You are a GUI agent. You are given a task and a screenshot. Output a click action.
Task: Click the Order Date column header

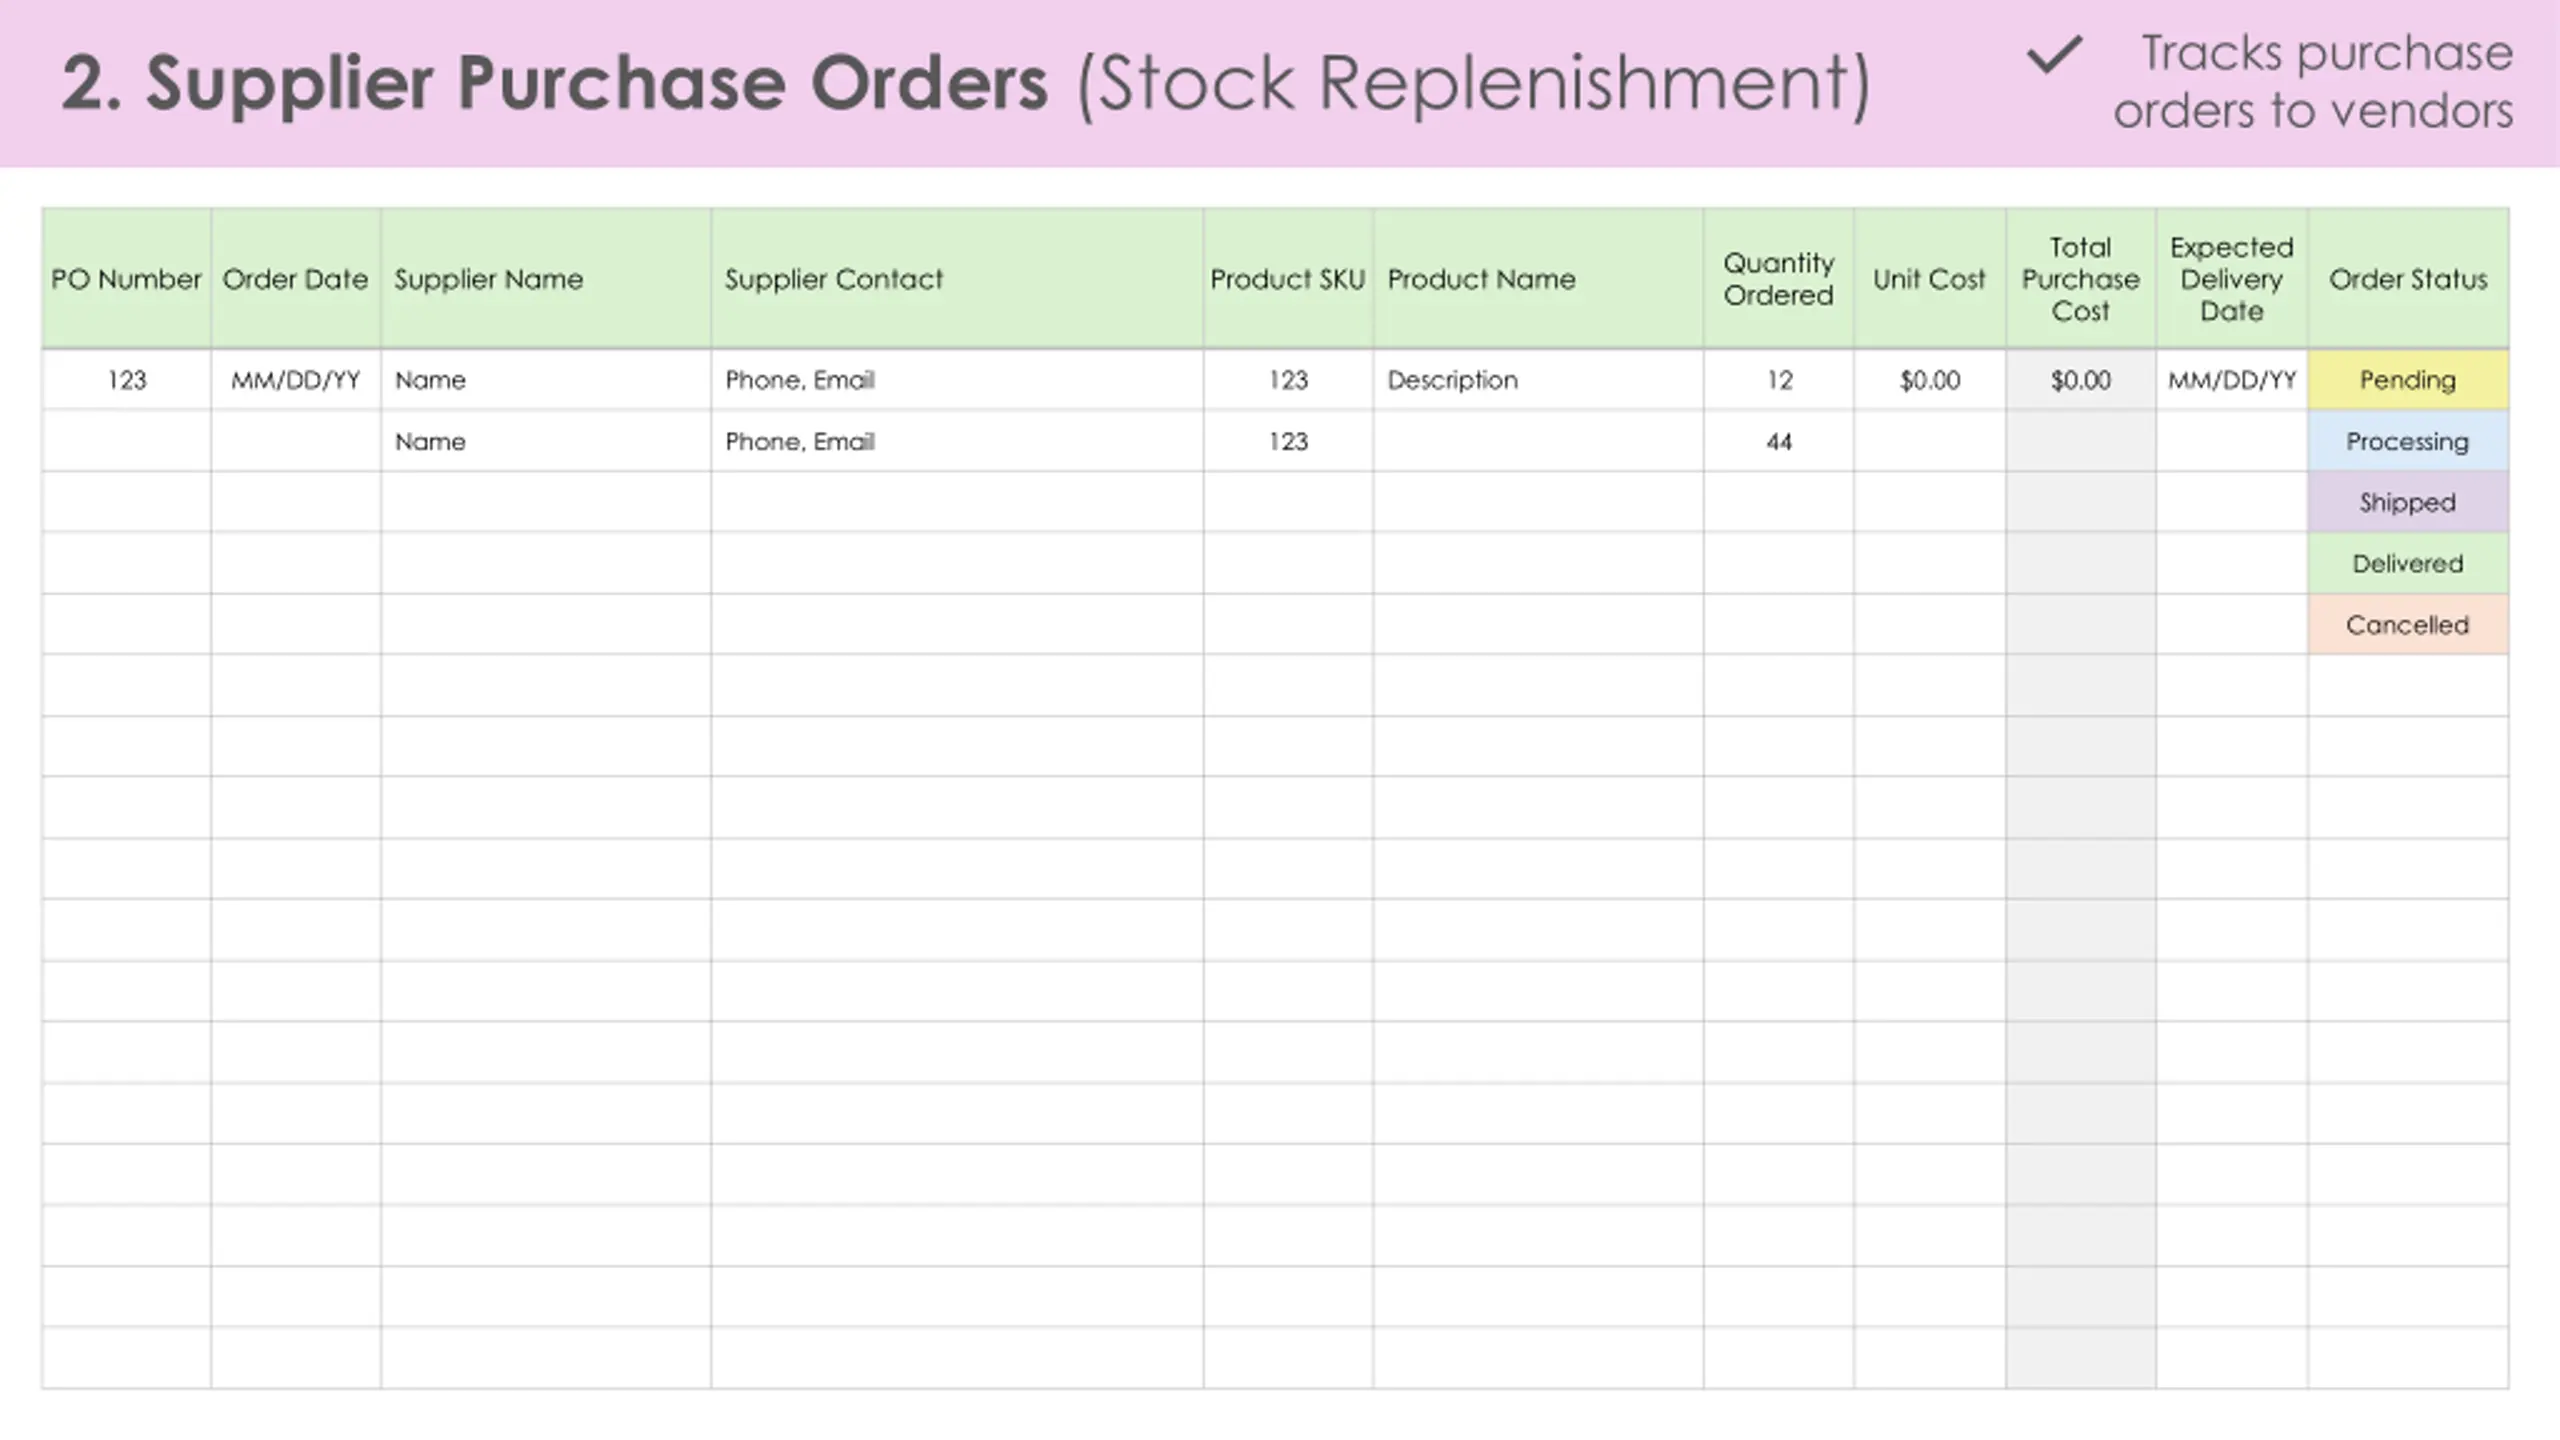click(x=296, y=279)
